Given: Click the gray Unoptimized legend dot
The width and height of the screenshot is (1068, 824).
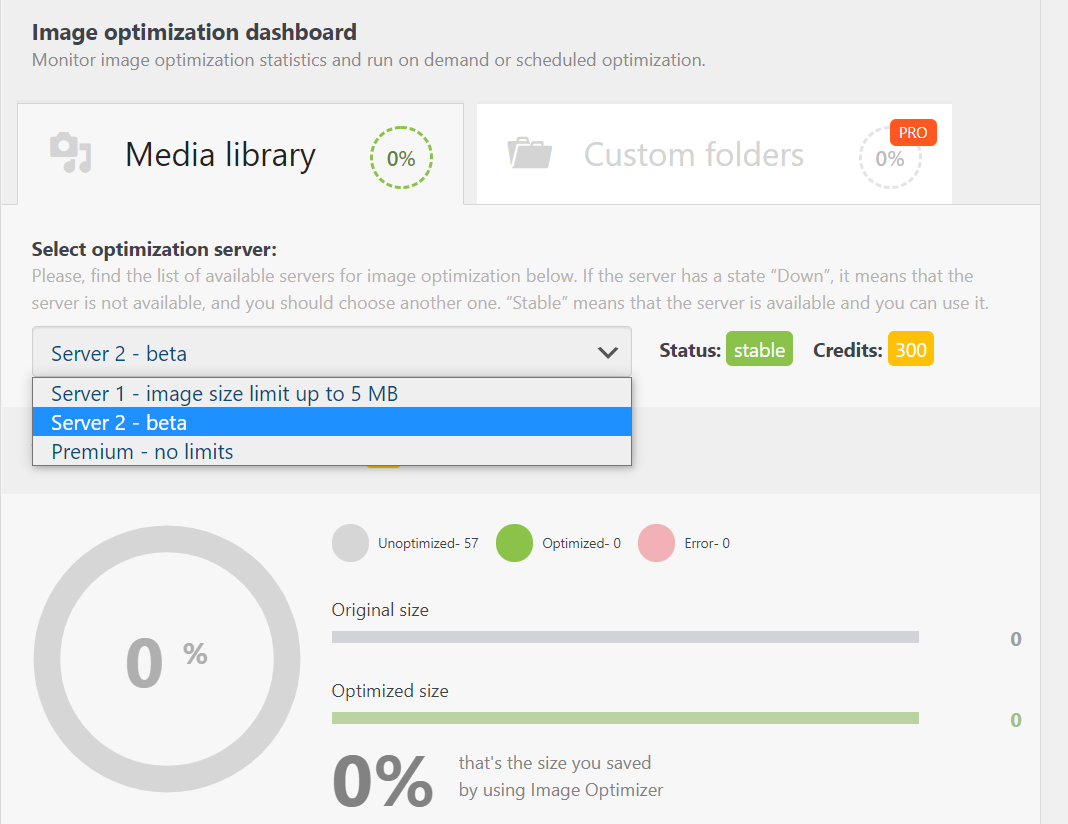Looking at the screenshot, I should click(x=351, y=543).
